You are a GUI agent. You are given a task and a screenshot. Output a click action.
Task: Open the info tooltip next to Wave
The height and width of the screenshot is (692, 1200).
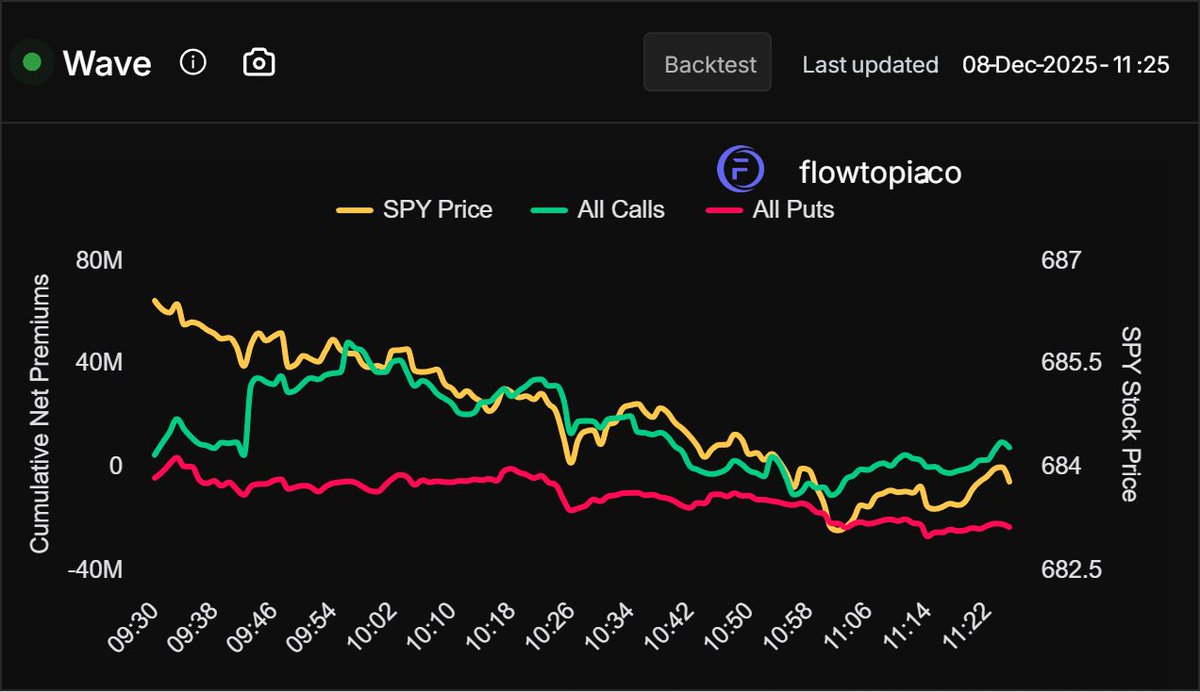point(192,62)
